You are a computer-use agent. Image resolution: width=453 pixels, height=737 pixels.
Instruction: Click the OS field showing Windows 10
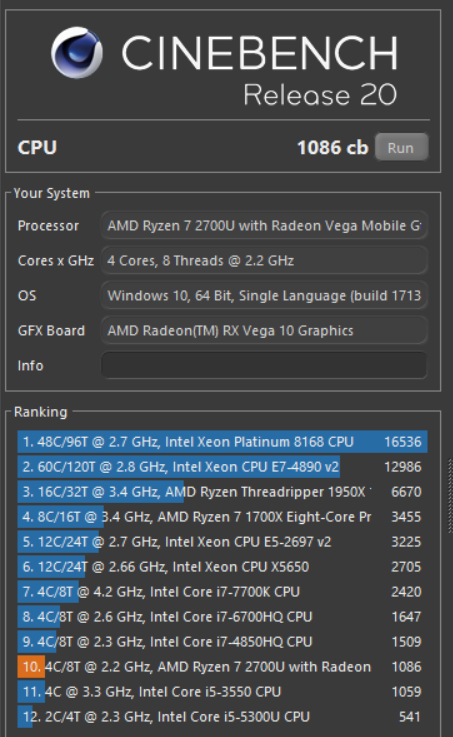pyautogui.click(x=264, y=296)
